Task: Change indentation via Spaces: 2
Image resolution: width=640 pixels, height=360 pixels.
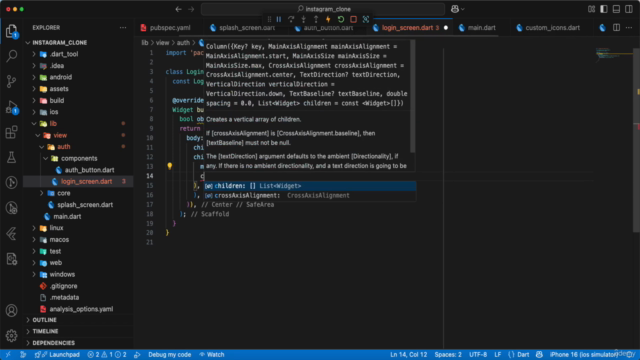Action: (448, 355)
